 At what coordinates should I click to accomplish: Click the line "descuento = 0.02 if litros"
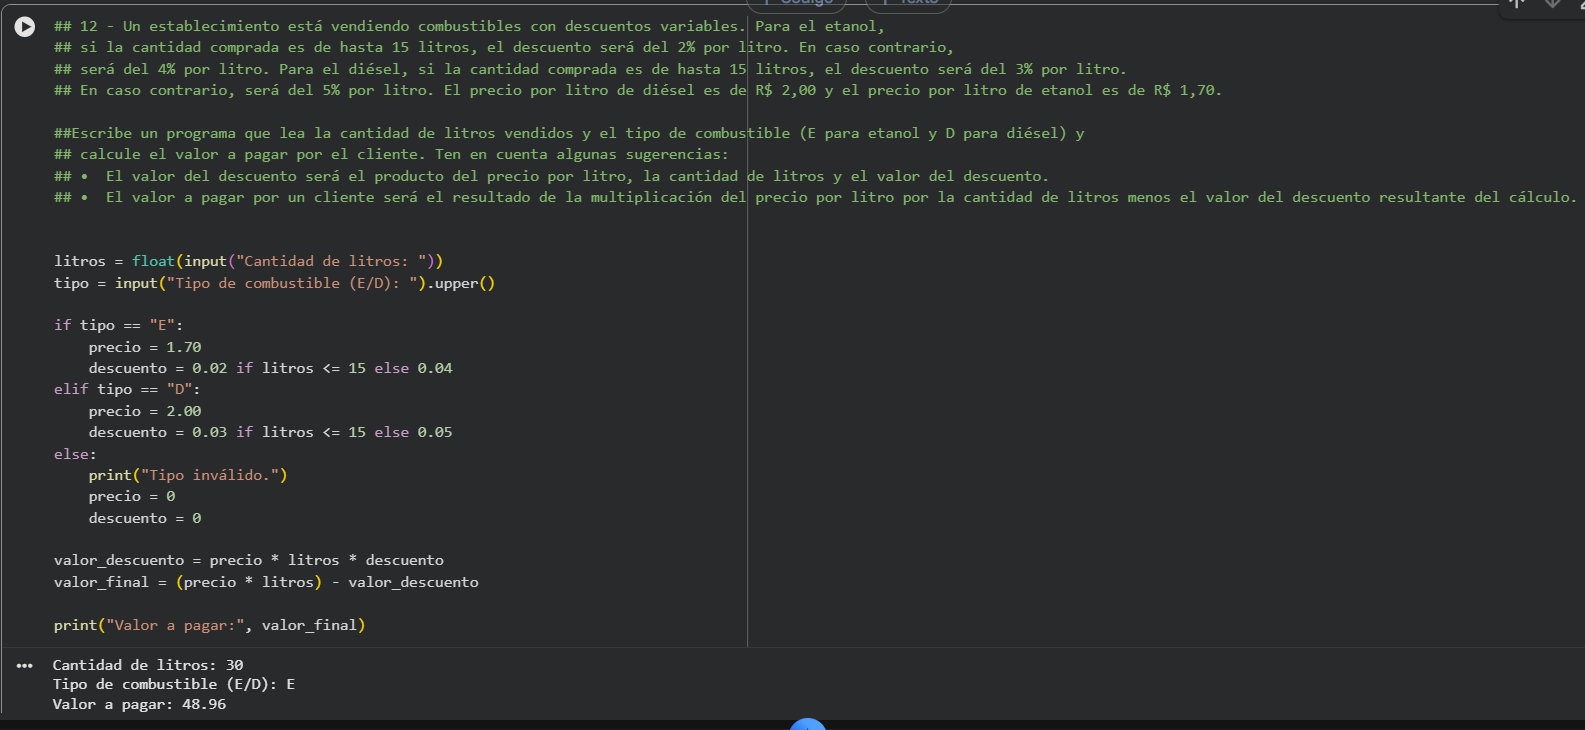click(270, 369)
